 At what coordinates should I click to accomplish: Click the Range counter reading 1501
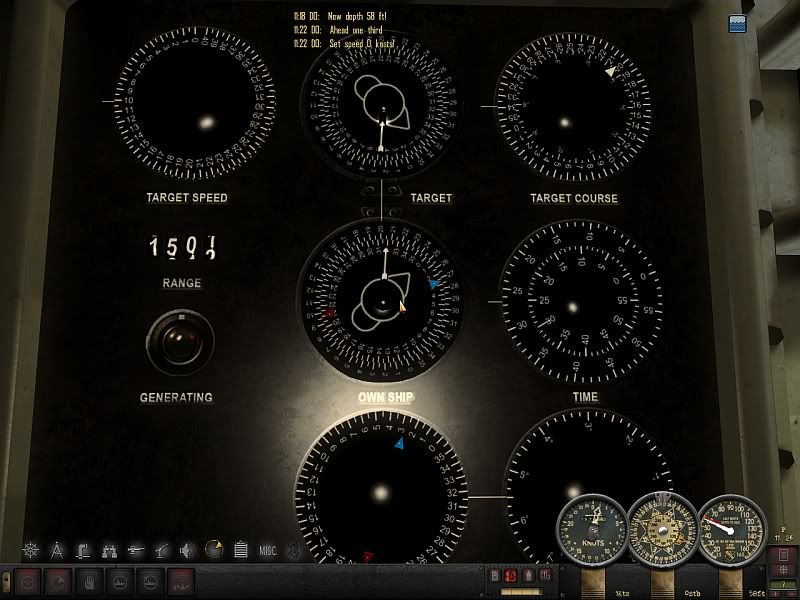pos(182,247)
